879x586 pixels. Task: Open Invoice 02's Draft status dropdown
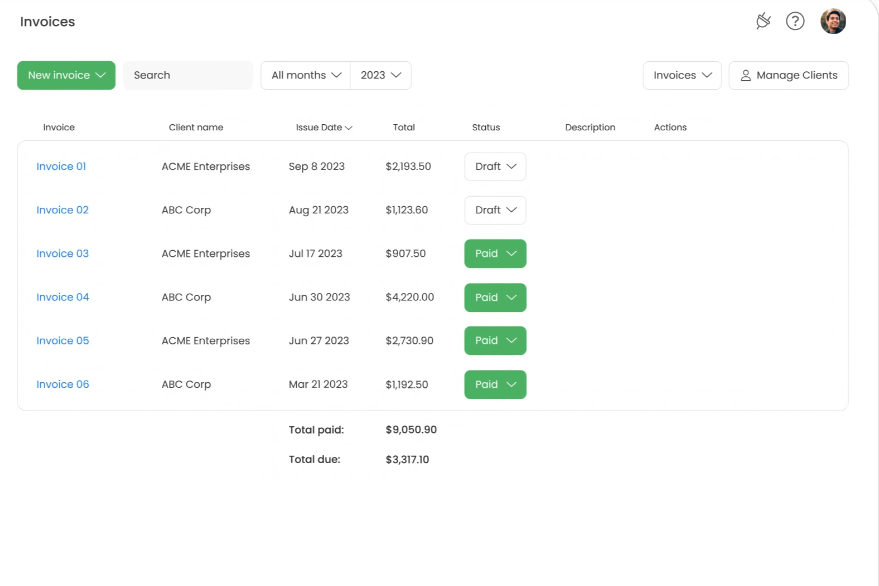[495, 210]
